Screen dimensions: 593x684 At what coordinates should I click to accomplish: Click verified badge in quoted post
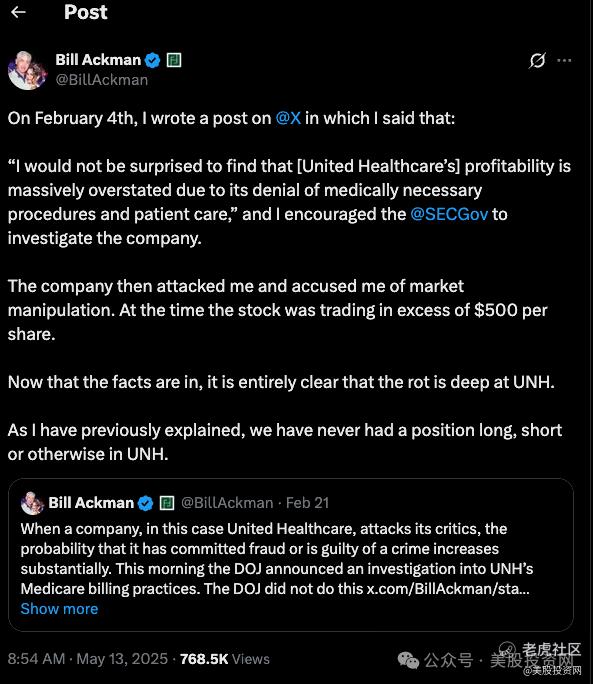click(145, 503)
